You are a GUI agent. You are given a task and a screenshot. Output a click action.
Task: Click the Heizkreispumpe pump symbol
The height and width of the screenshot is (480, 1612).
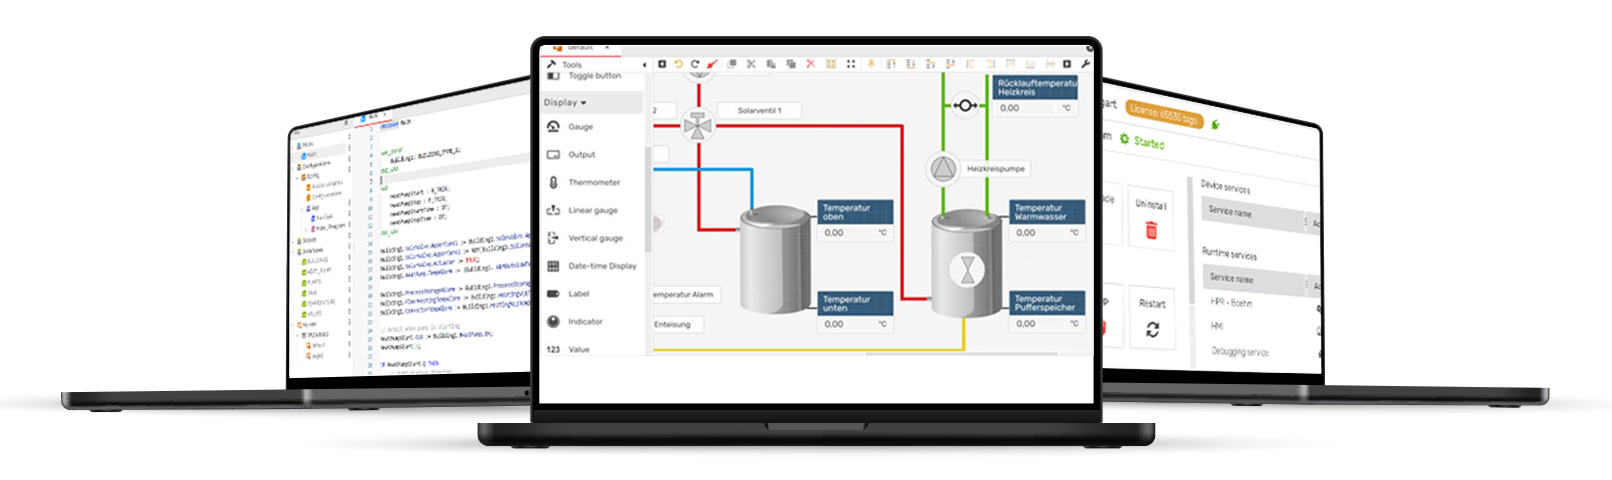point(942,169)
